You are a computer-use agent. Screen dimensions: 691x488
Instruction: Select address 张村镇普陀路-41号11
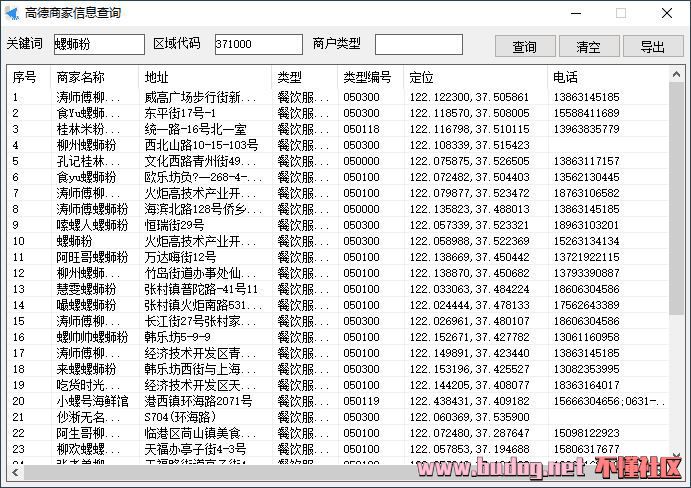point(201,289)
